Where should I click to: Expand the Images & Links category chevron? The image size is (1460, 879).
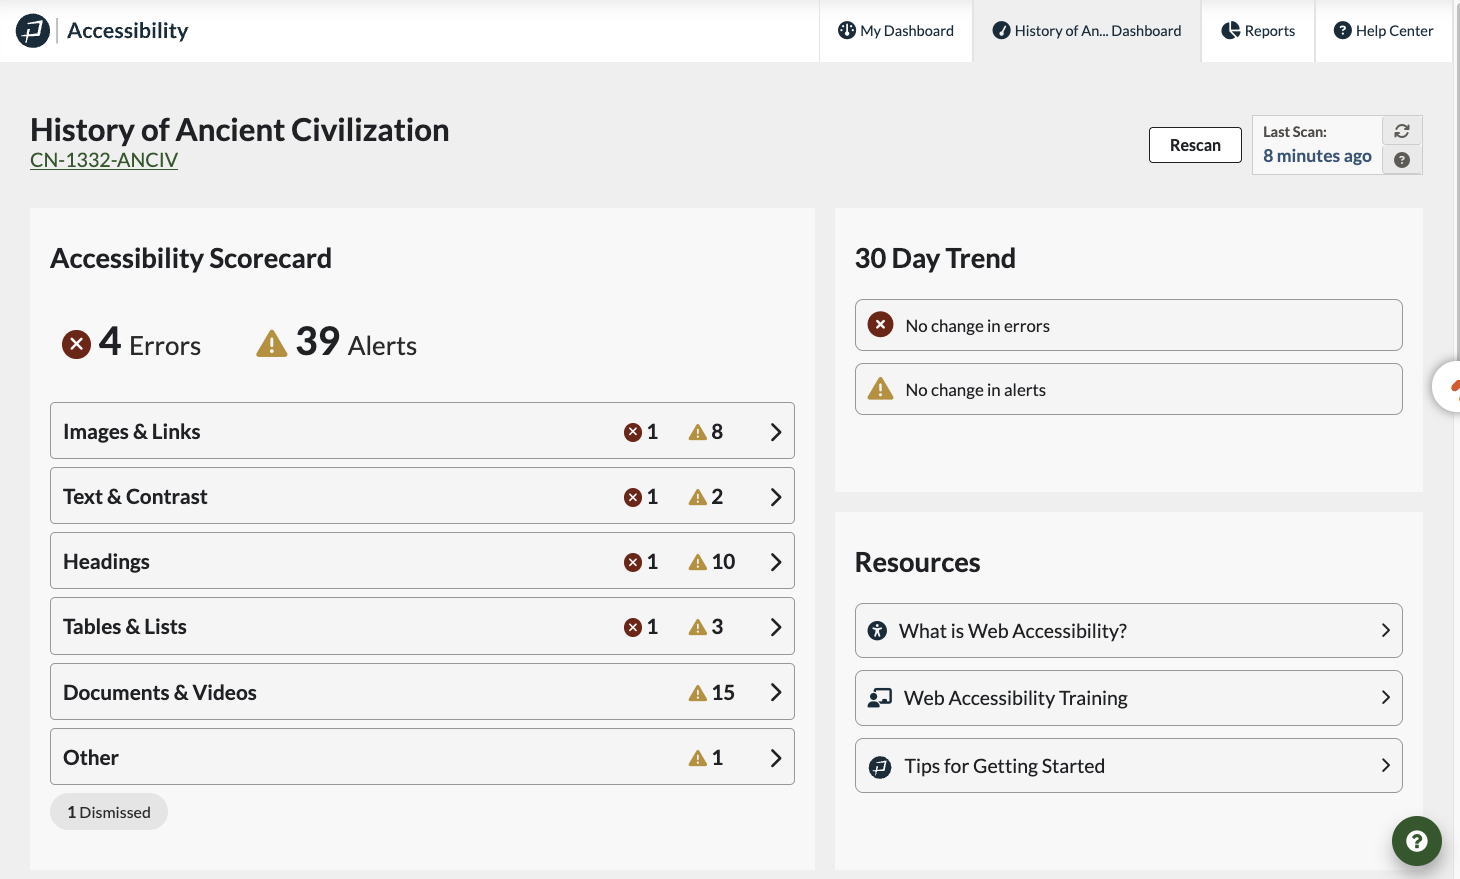[775, 432]
